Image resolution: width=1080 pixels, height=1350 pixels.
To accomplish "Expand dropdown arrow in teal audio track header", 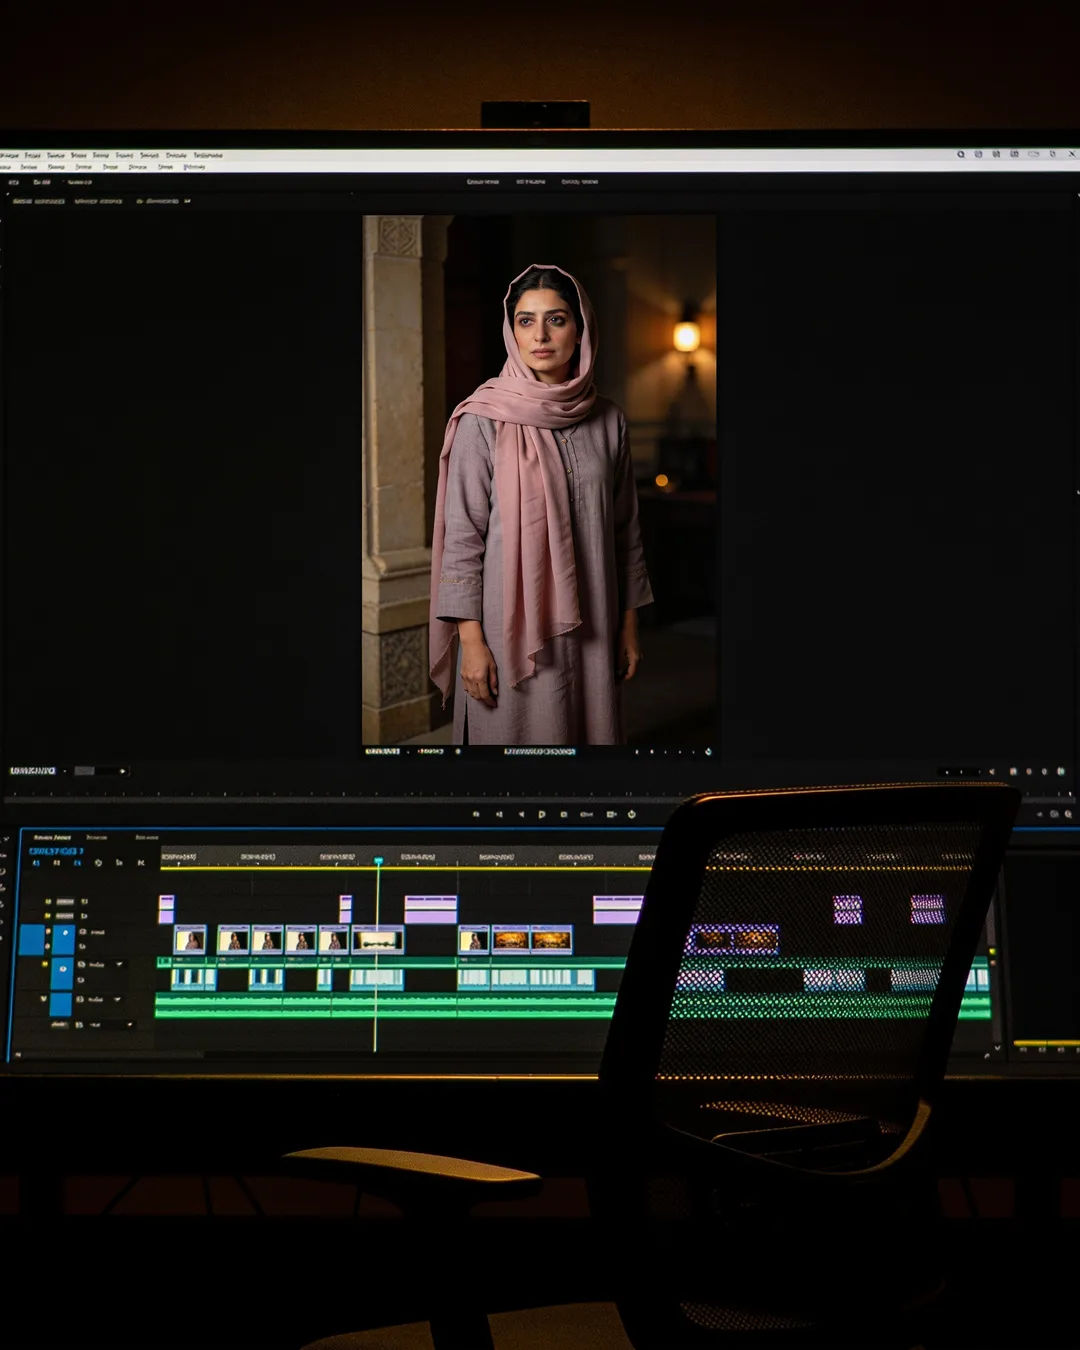I will [119, 964].
